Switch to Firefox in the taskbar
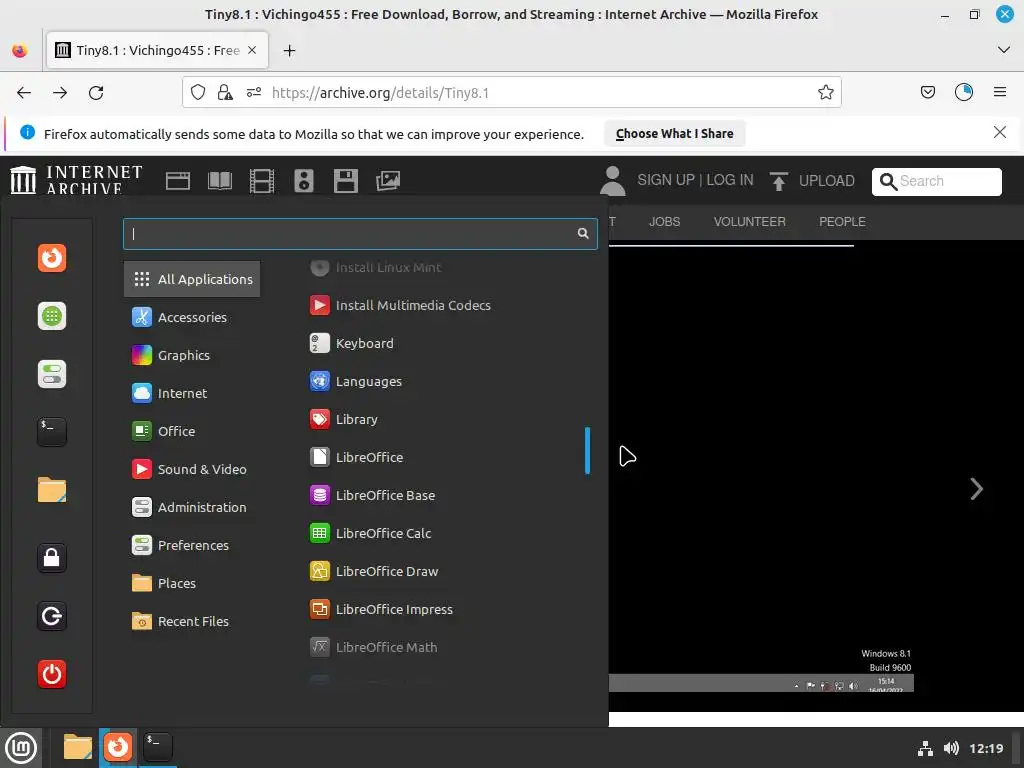The height and width of the screenshot is (768, 1024). pyautogui.click(x=118, y=747)
